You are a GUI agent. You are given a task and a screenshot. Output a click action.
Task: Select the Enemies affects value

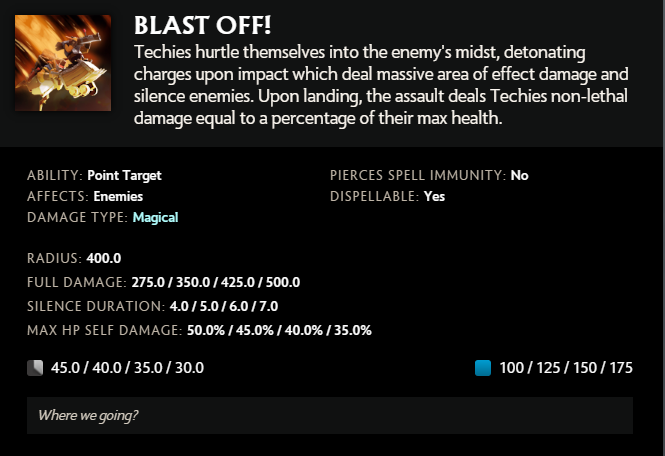[x=117, y=196]
